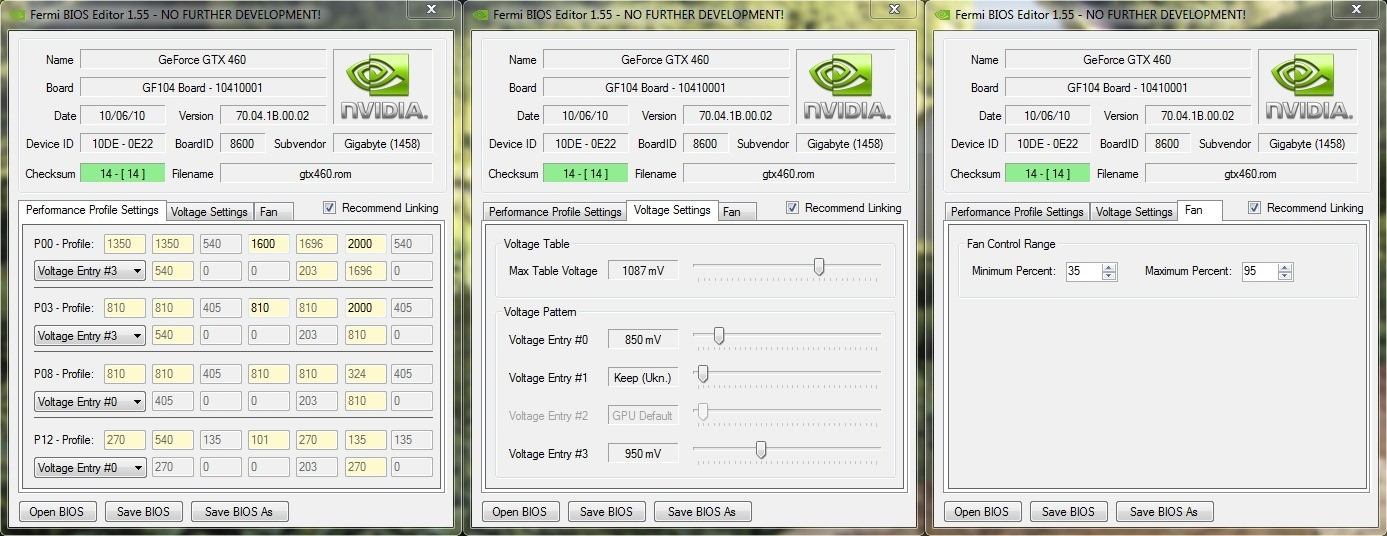Click the Maximum Percent field showing 95
This screenshot has width=1387, height=536.
(1260, 272)
